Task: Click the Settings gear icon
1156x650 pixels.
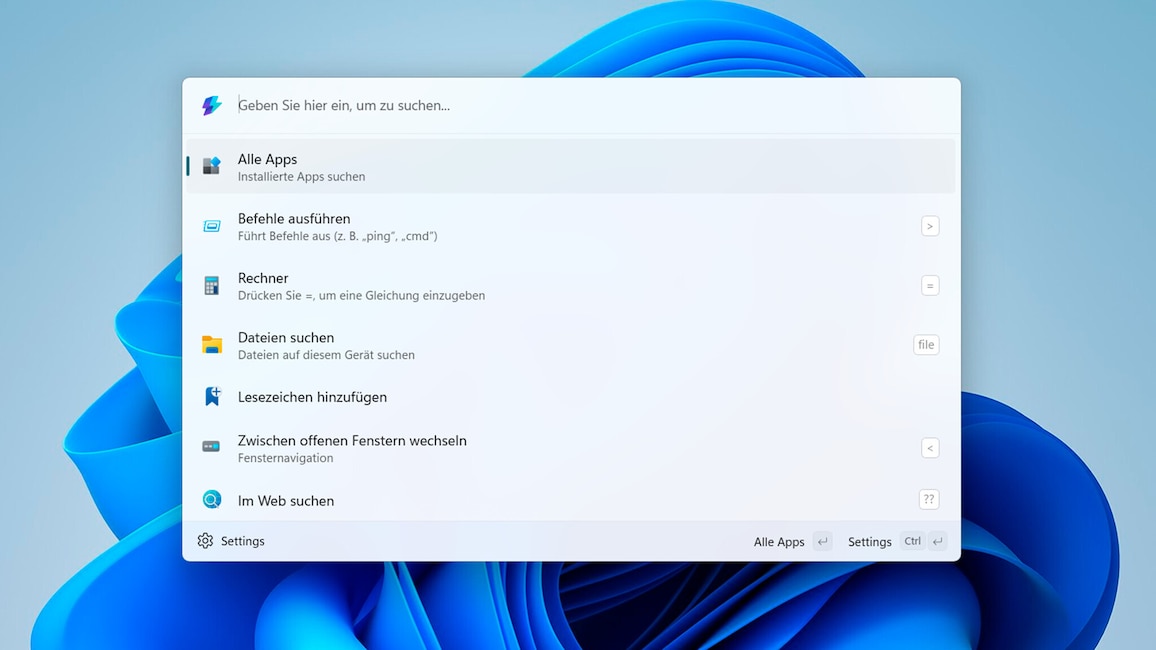Action: tap(205, 541)
